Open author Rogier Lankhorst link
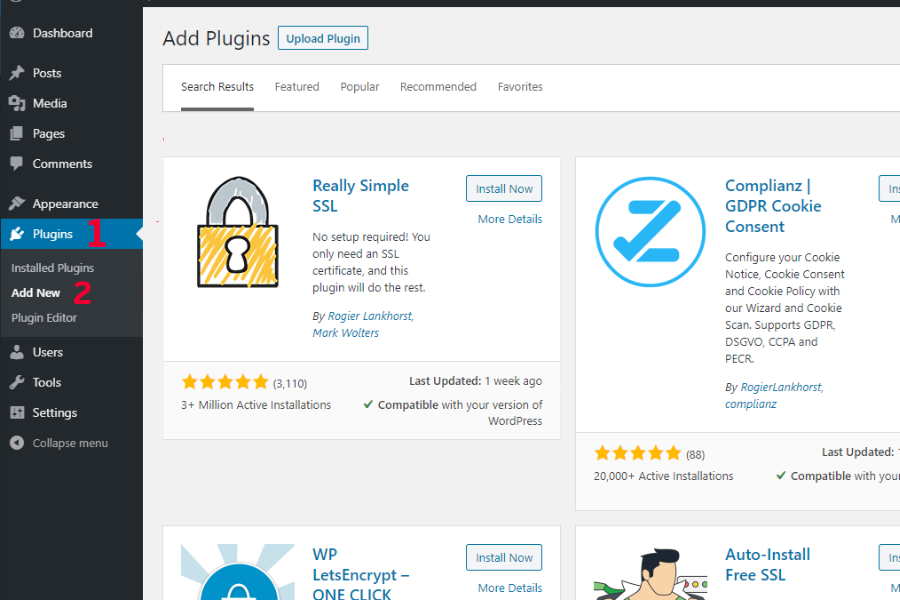The height and width of the screenshot is (600, 900). [x=371, y=316]
